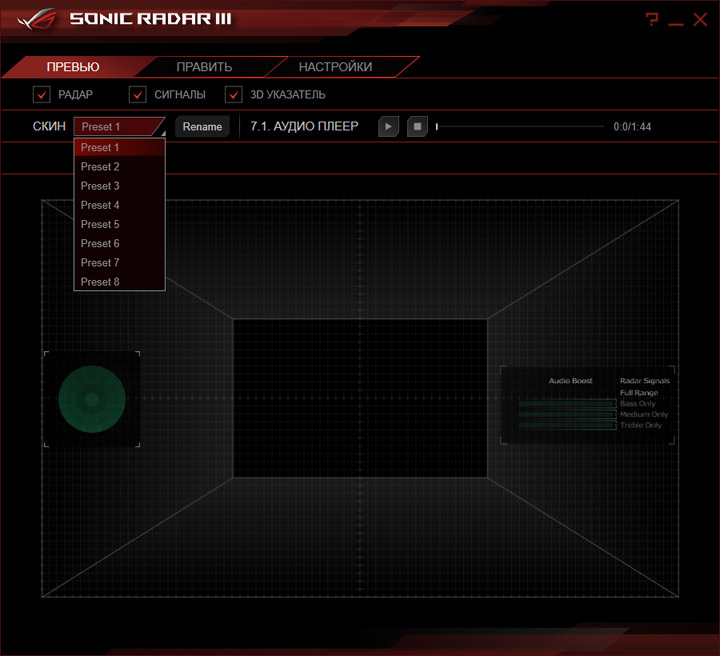Click the audio player progress slider
Screen dimensions: 720x656
[x=520, y=127]
